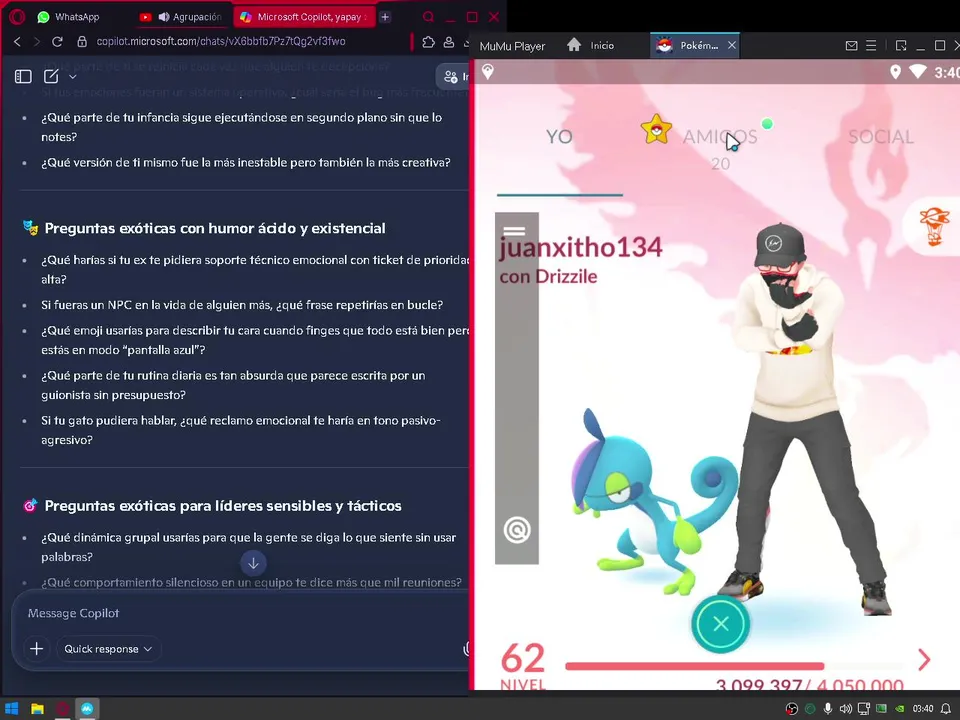
Task: Click the question about 'Si fueras un NPC'
Action: pyautogui.click(x=242, y=305)
